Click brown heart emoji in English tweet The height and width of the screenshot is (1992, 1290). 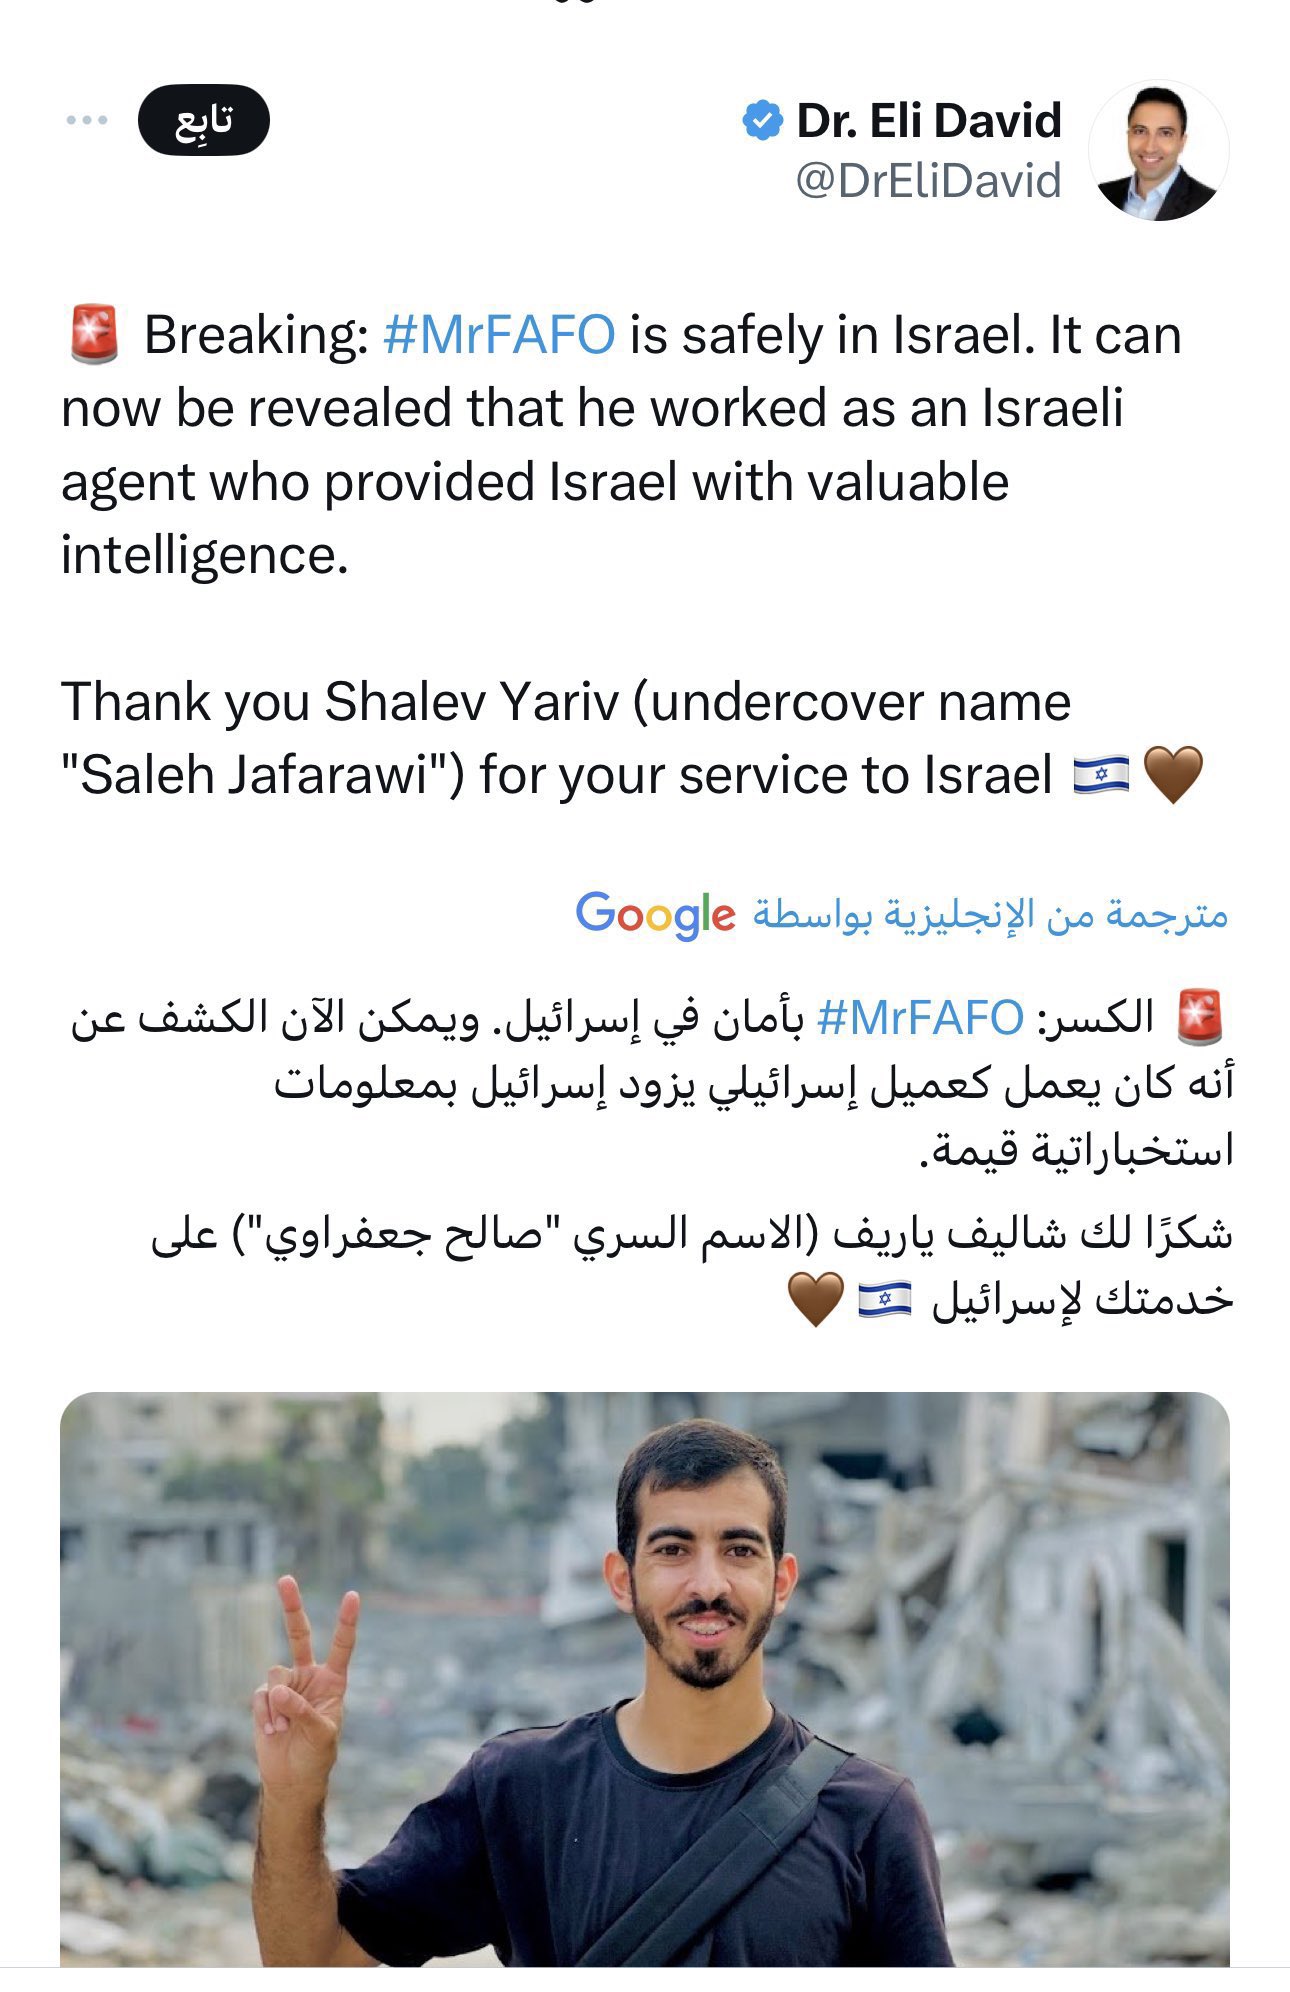coord(1172,776)
